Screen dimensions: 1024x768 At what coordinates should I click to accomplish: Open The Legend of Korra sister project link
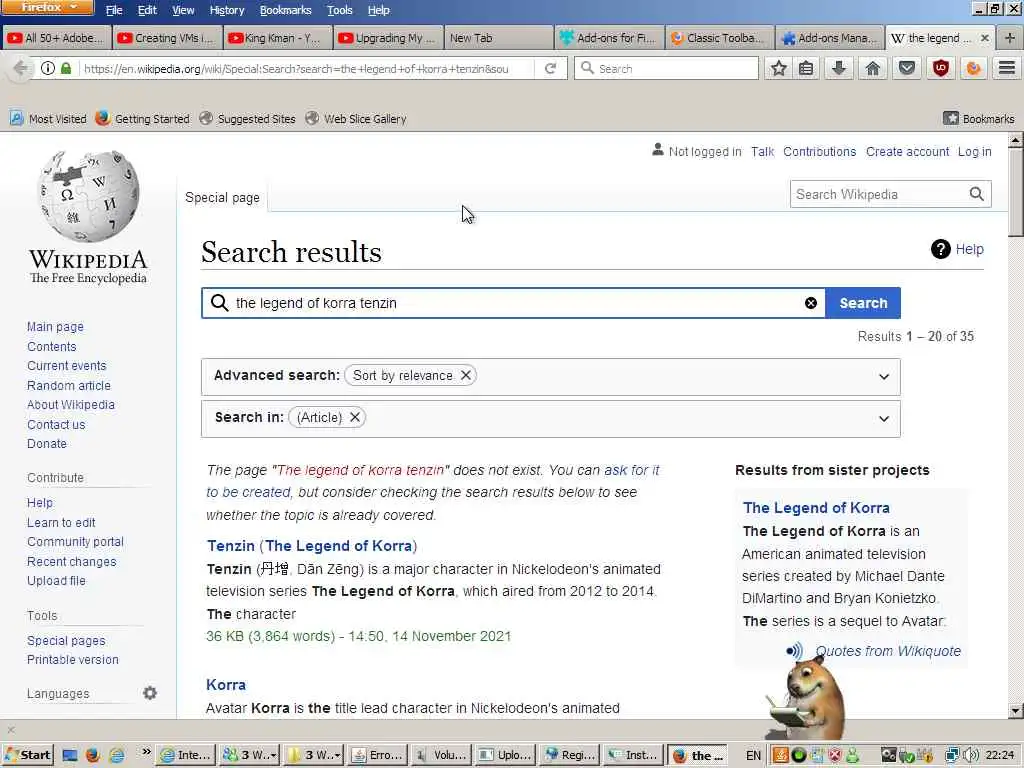[x=816, y=507]
